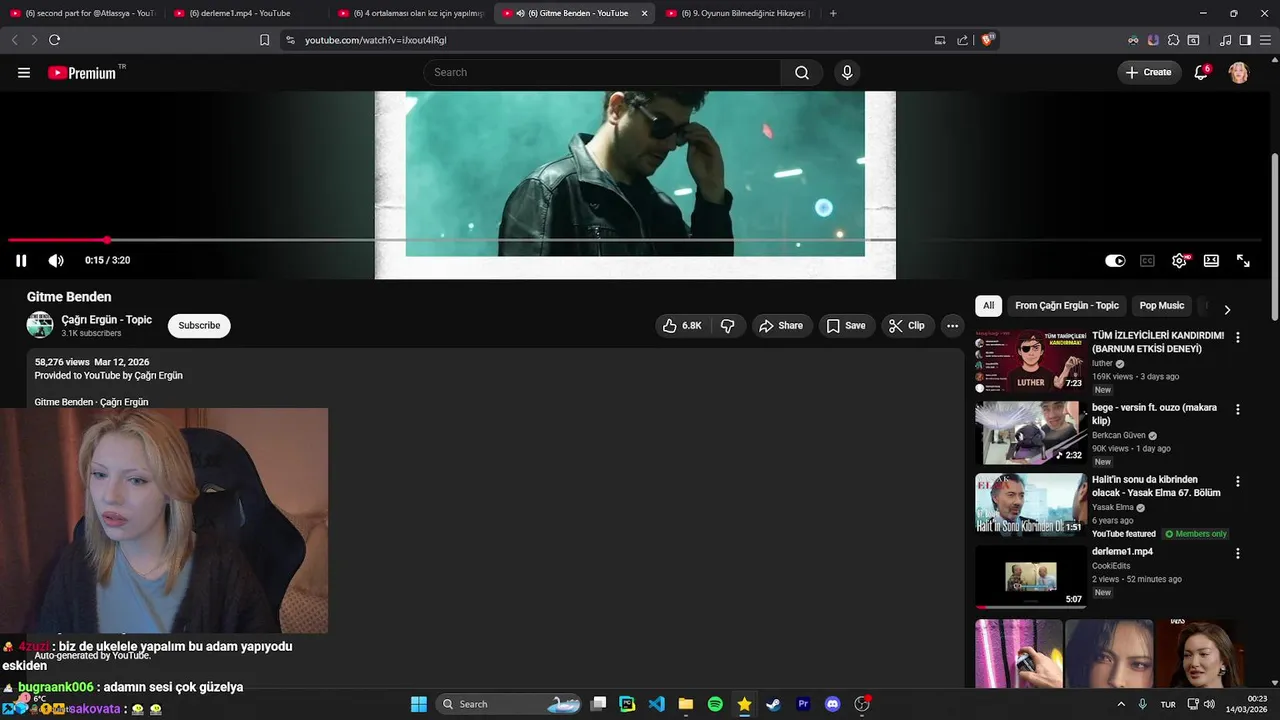This screenshot has width=1280, height=720.
Task: Open Windows Start menu
Action: pyautogui.click(x=419, y=704)
